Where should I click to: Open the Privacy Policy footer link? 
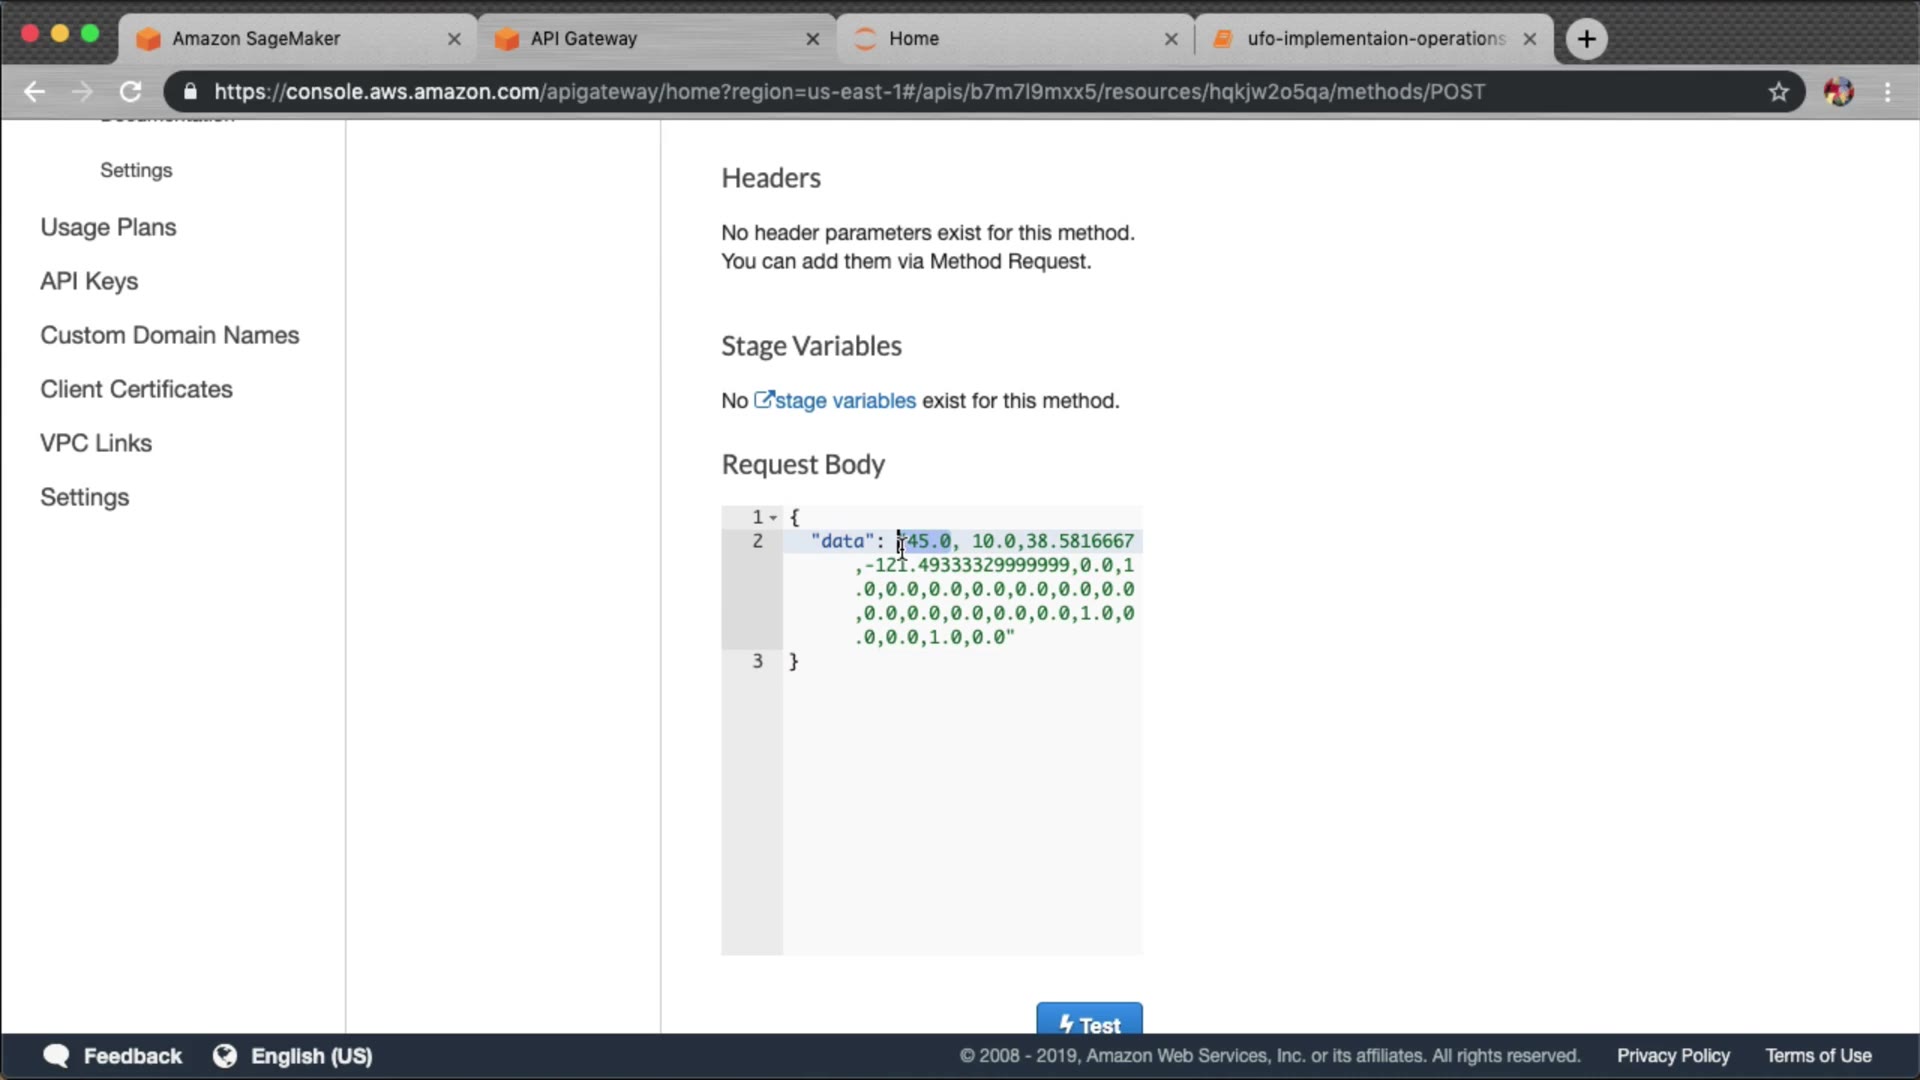[x=1673, y=1056]
